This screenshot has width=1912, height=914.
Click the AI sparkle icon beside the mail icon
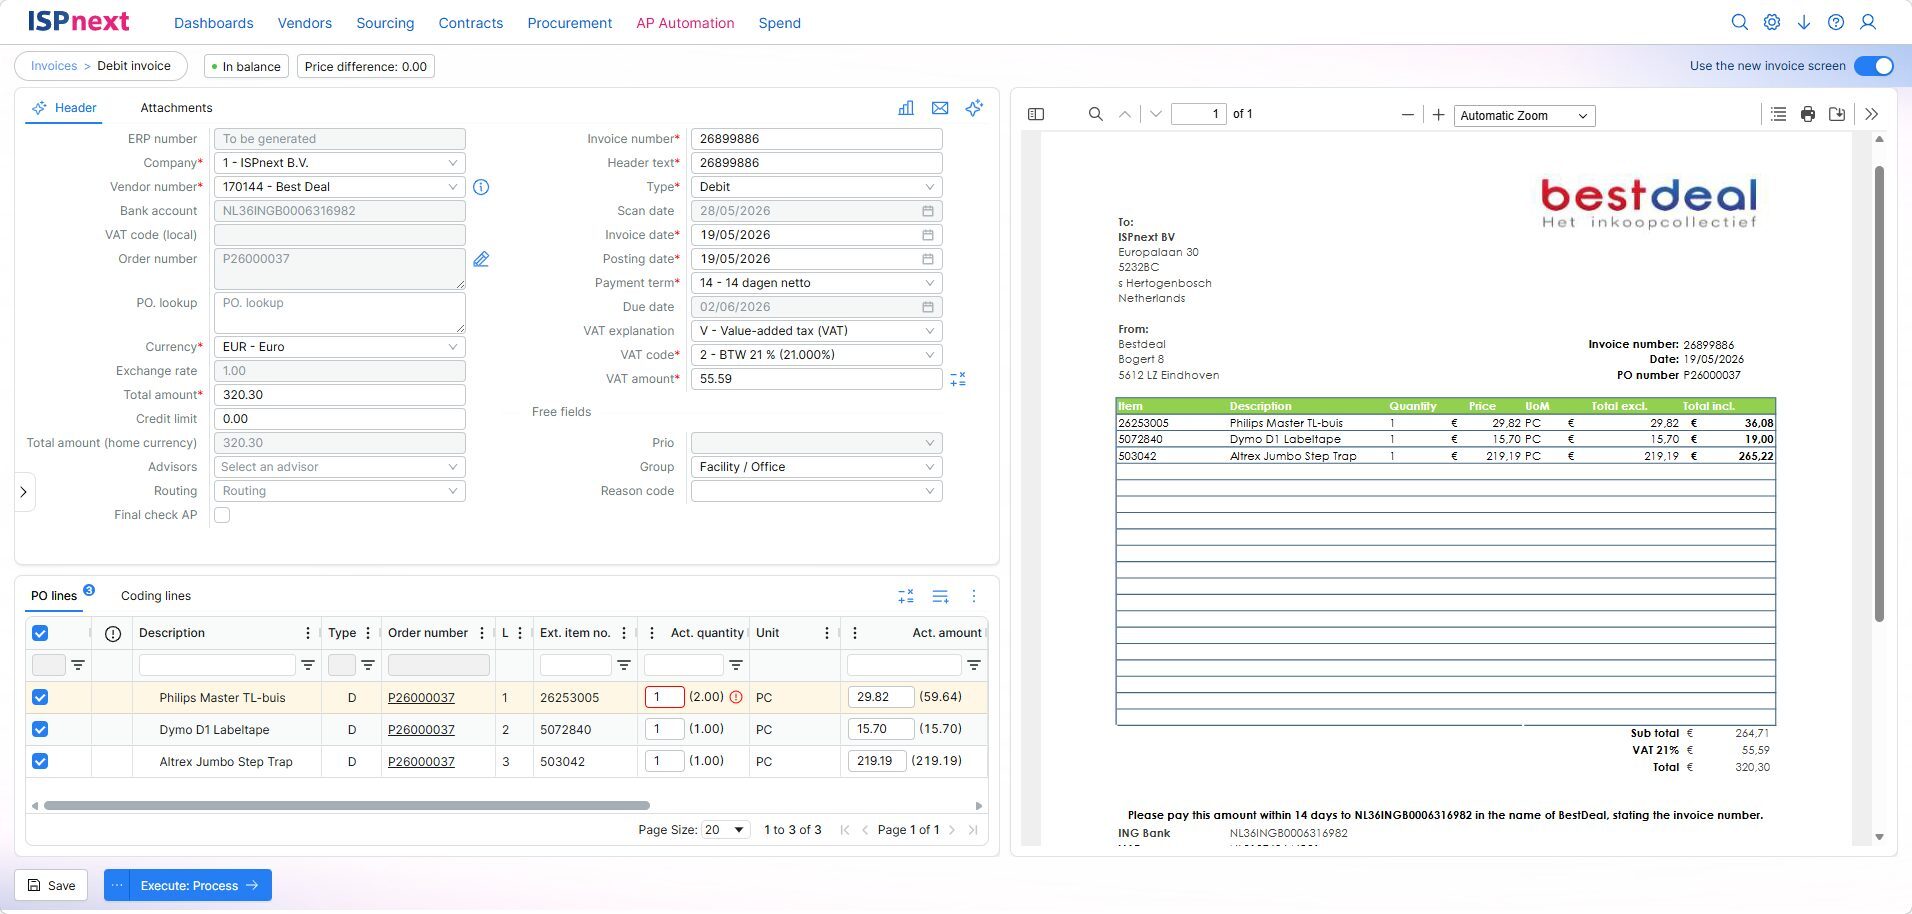[974, 108]
